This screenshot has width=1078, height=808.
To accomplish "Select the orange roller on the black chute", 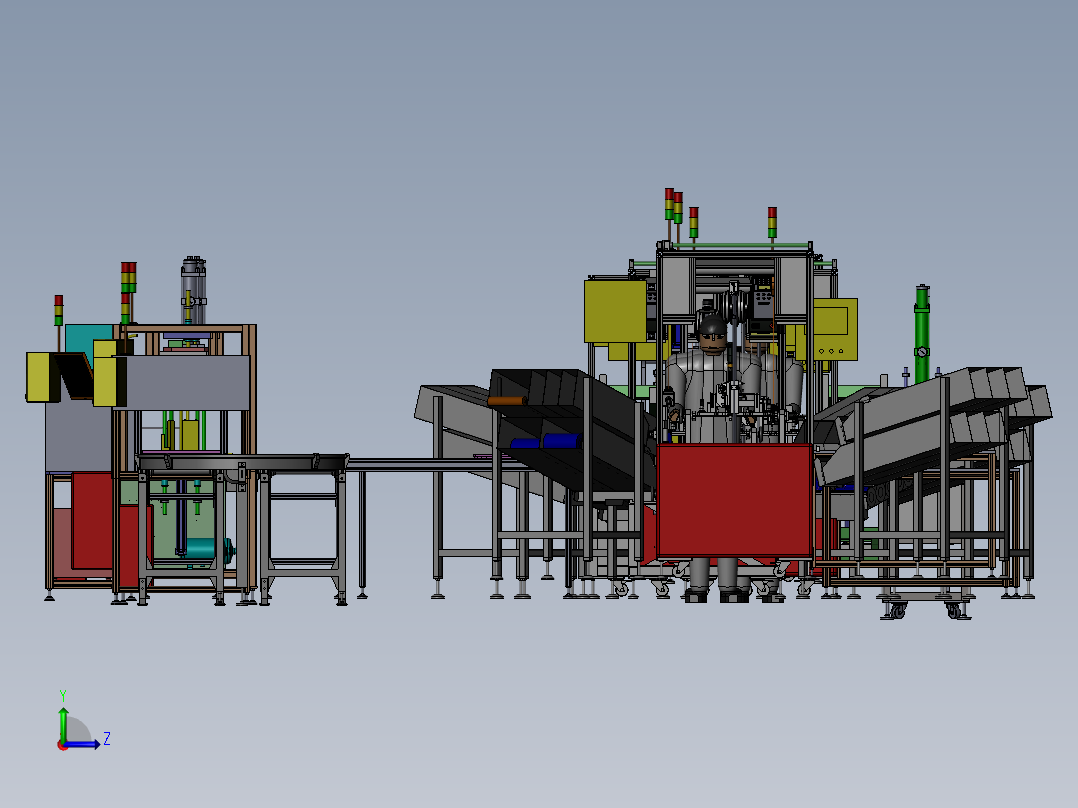I will [x=507, y=401].
